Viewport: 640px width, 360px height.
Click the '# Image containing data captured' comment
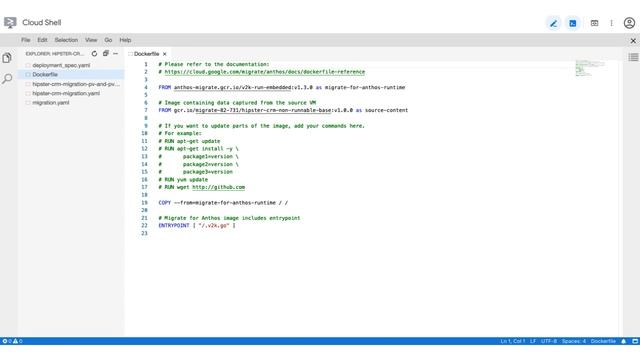(x=237, y=103)
